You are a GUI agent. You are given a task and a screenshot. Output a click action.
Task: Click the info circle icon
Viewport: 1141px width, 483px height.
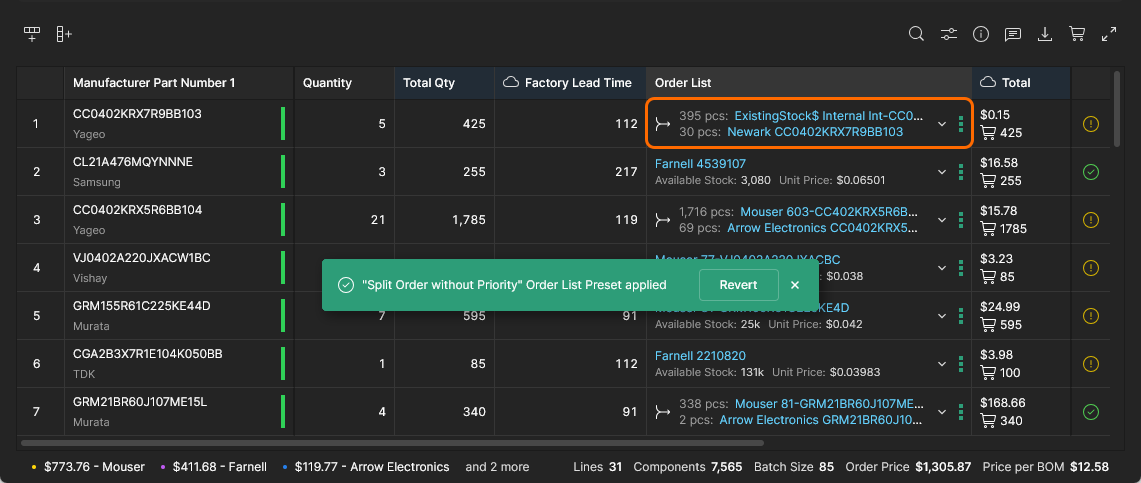click(981, 34)
